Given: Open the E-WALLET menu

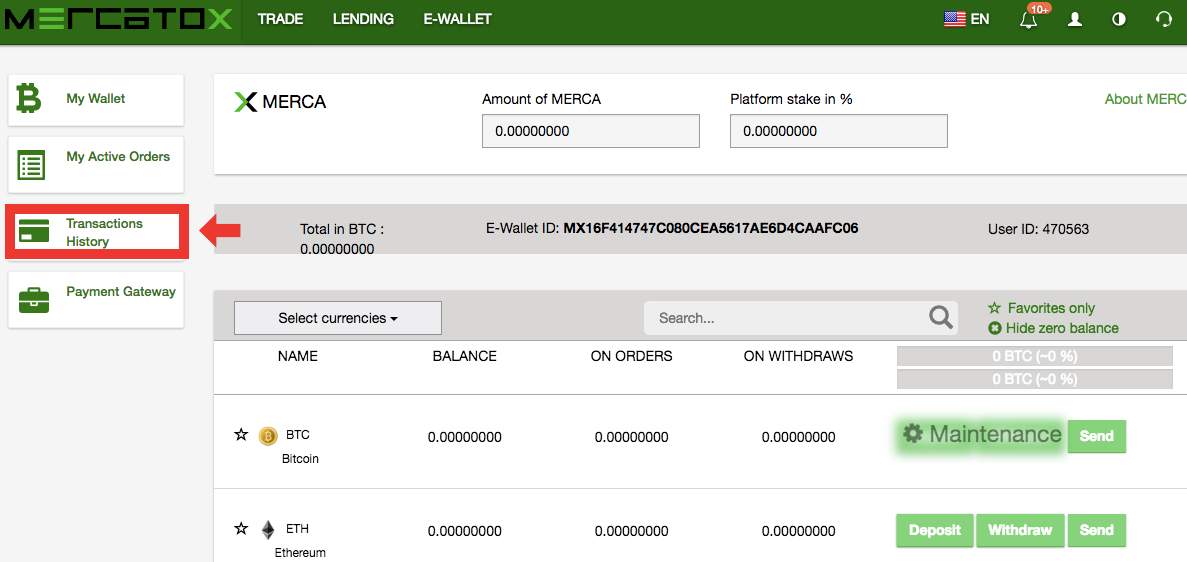Looking at the screenshot, I should [458, 20].
